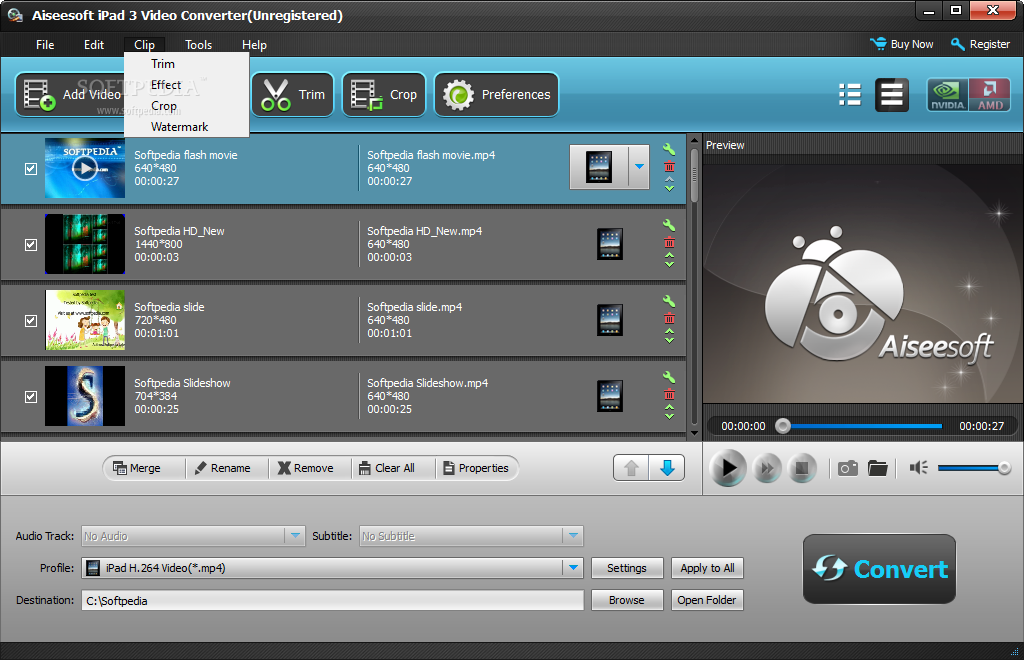Image resolution: width=1024 pixels, height=660 pixels.
Task: Play the preview video
Action: (728, 468)
